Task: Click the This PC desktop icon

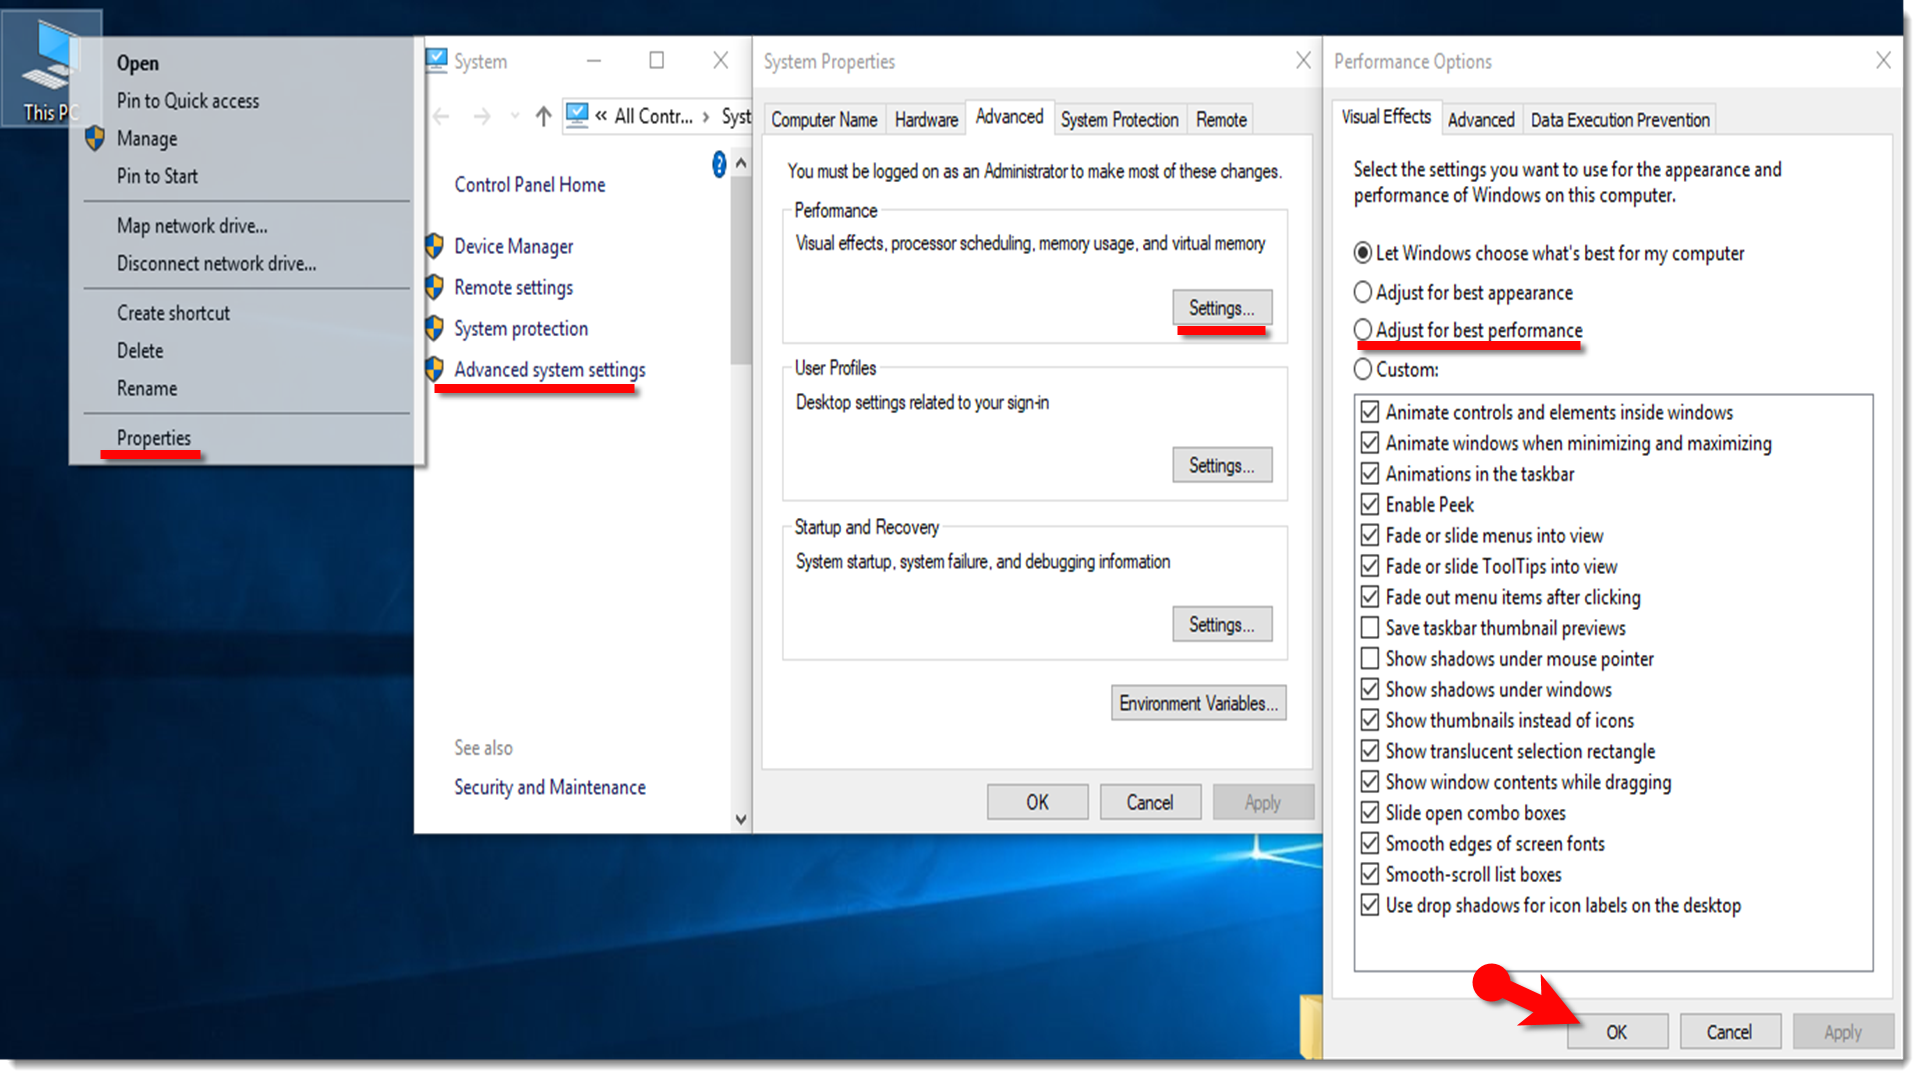Action: 48,68
